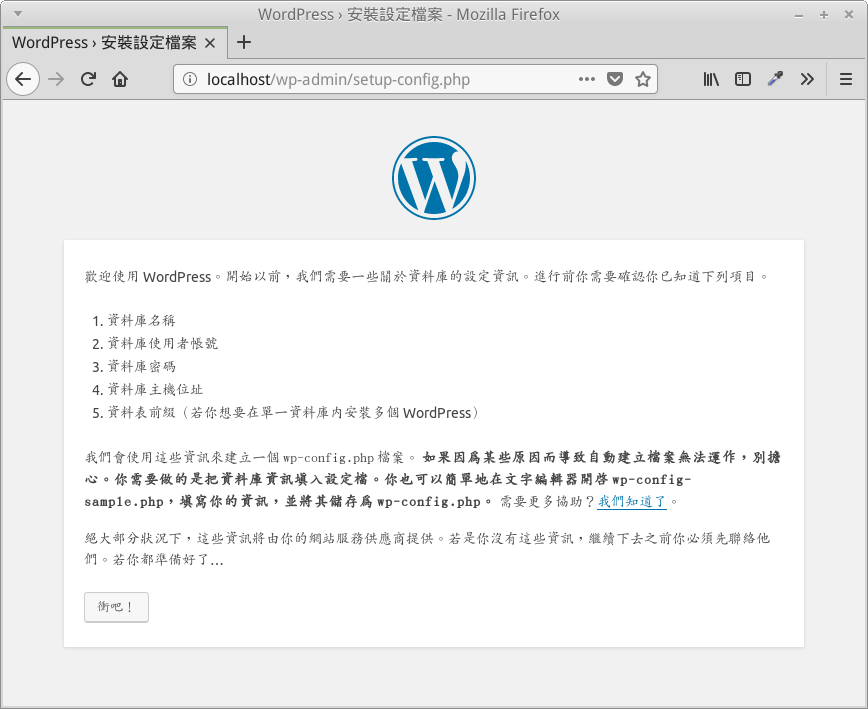868x709 pixels.
Task: Click list item 資料庫使用者帳號
Action: pos(162,344)
